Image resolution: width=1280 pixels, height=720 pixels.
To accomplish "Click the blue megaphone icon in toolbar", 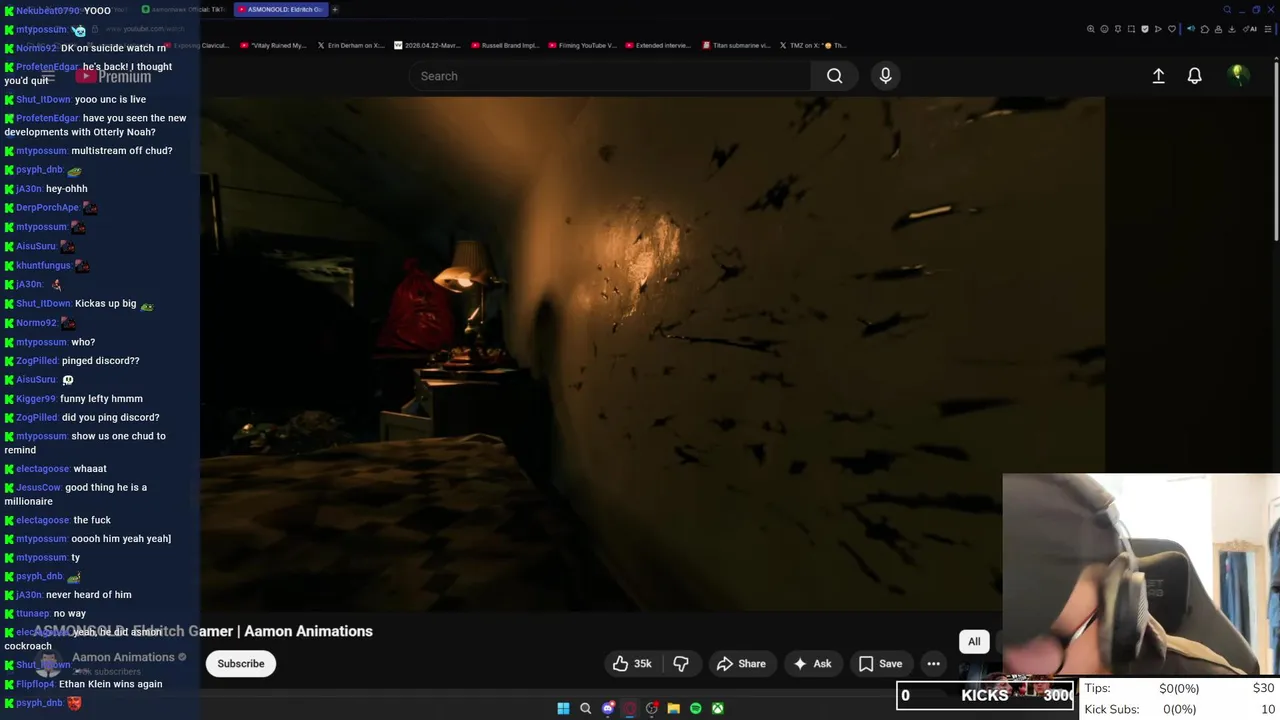I will 1191,29.
